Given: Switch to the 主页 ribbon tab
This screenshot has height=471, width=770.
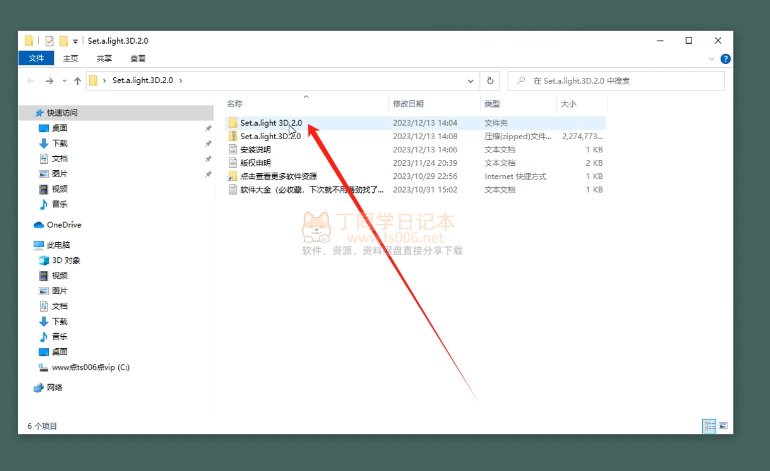Looking at the screenshot, I should 70,58.
